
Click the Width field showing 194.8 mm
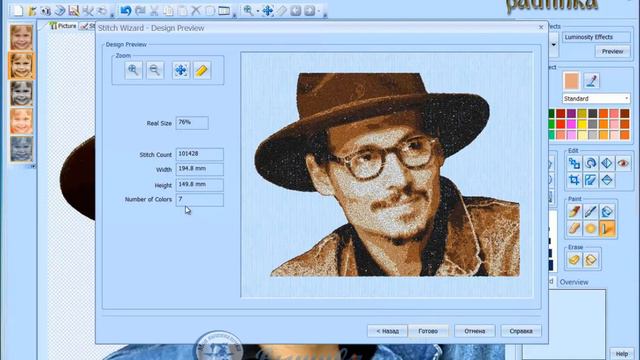(x=200, y=169)
